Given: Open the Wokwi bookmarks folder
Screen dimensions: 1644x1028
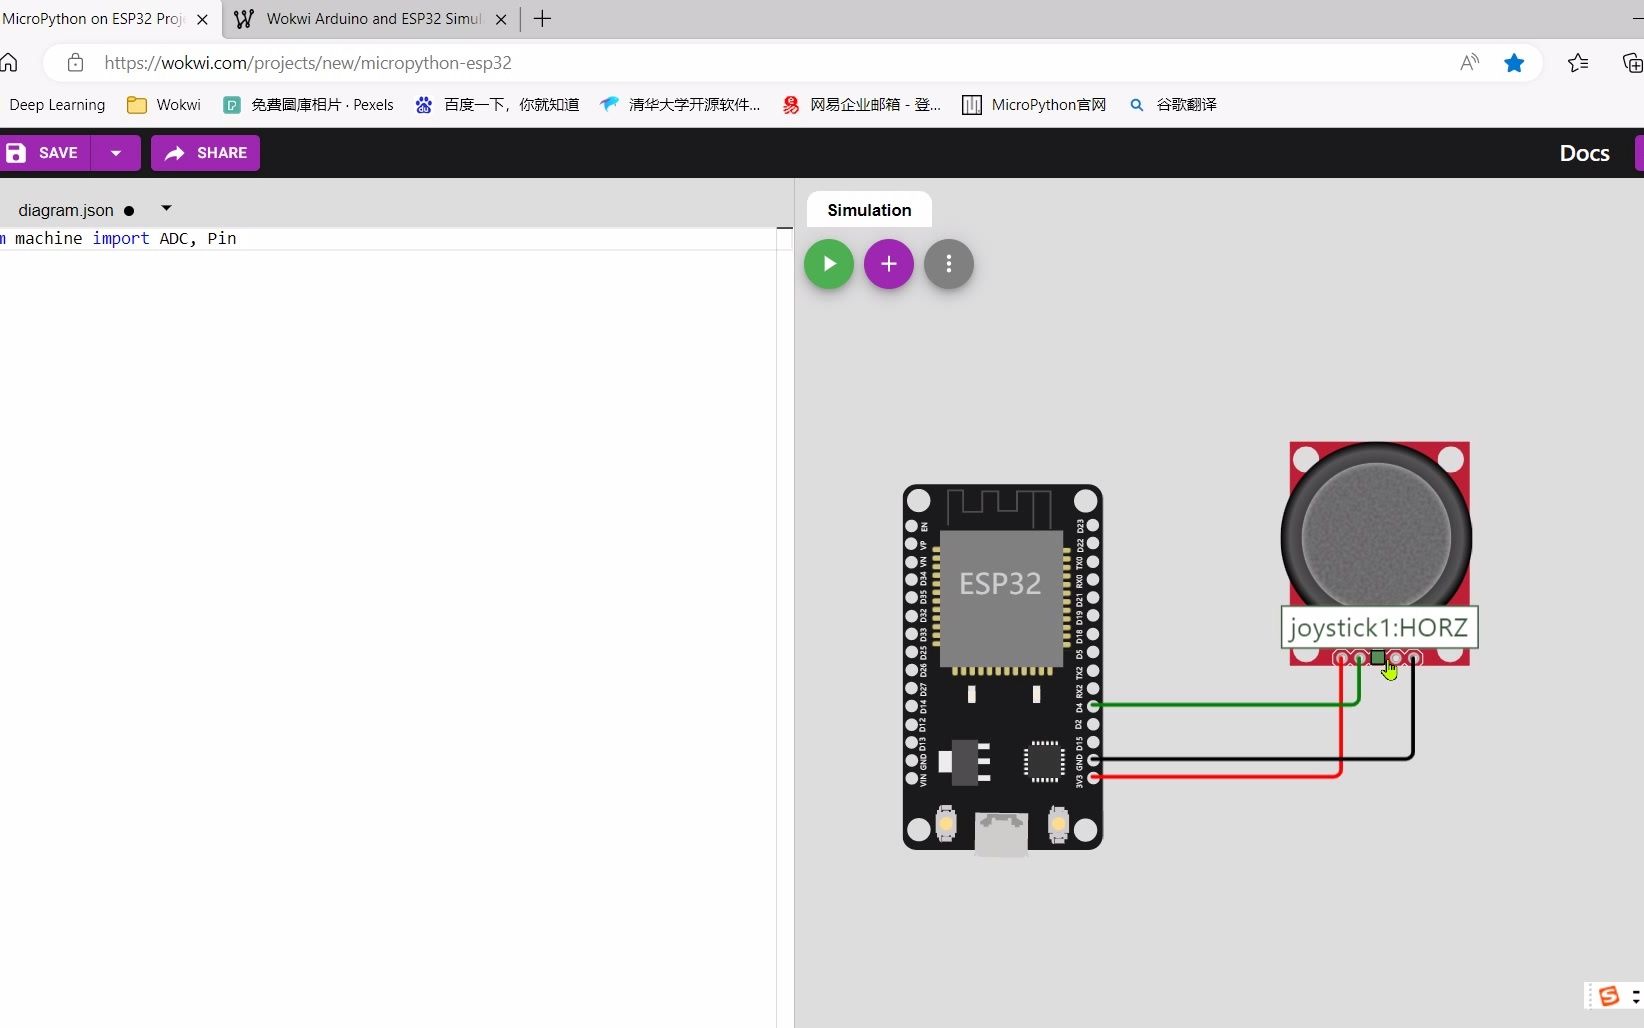Looking at the screenshot, I should click(x=163, y=104).
